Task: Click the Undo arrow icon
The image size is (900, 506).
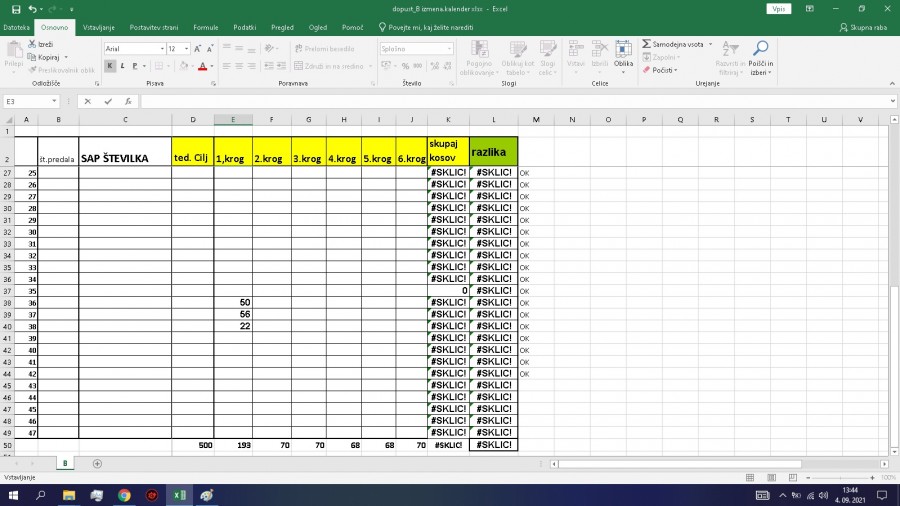Action: (x=33, y=8)
